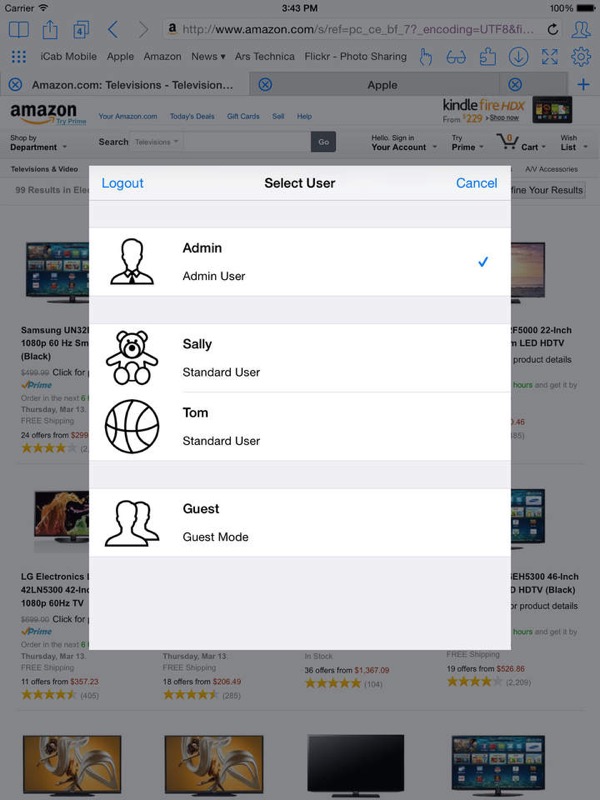600x800 pixels.
Task: Toggle fullscreen with the arrows icon
Action: 549,57
